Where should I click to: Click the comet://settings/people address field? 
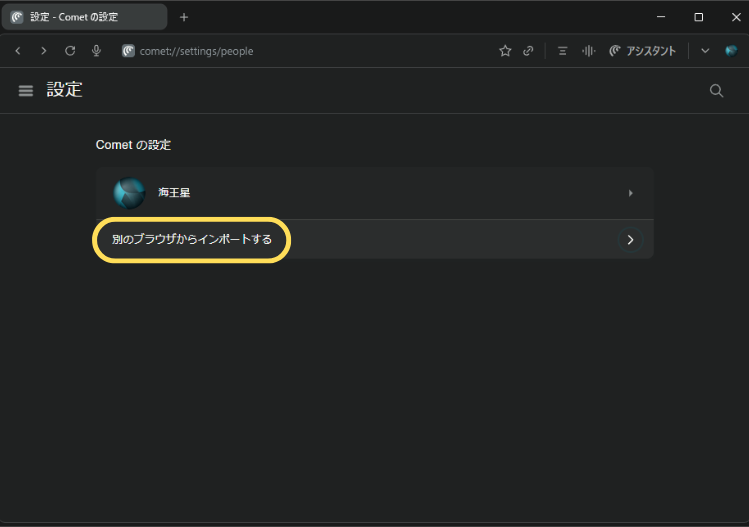coord(300,51)
